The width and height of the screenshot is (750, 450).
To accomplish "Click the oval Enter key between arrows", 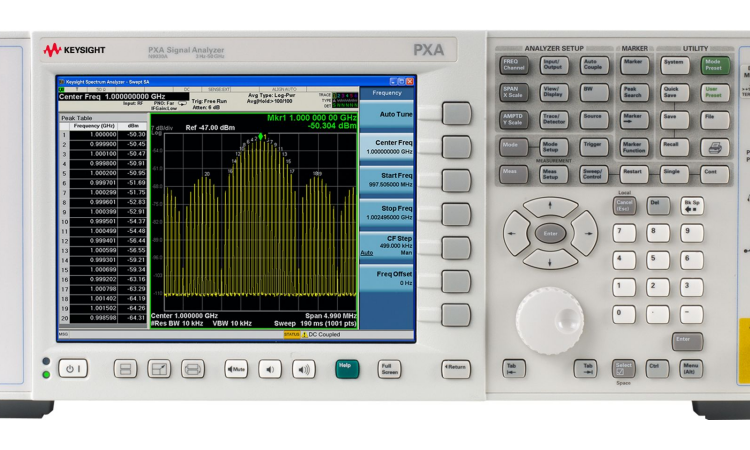I will coord(551,233).
